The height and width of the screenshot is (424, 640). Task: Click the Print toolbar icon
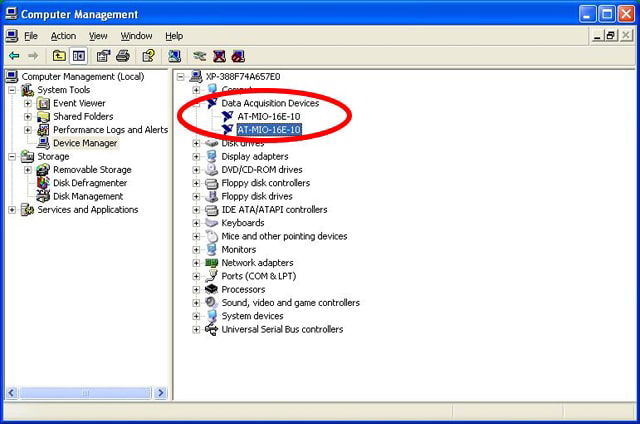123,55
